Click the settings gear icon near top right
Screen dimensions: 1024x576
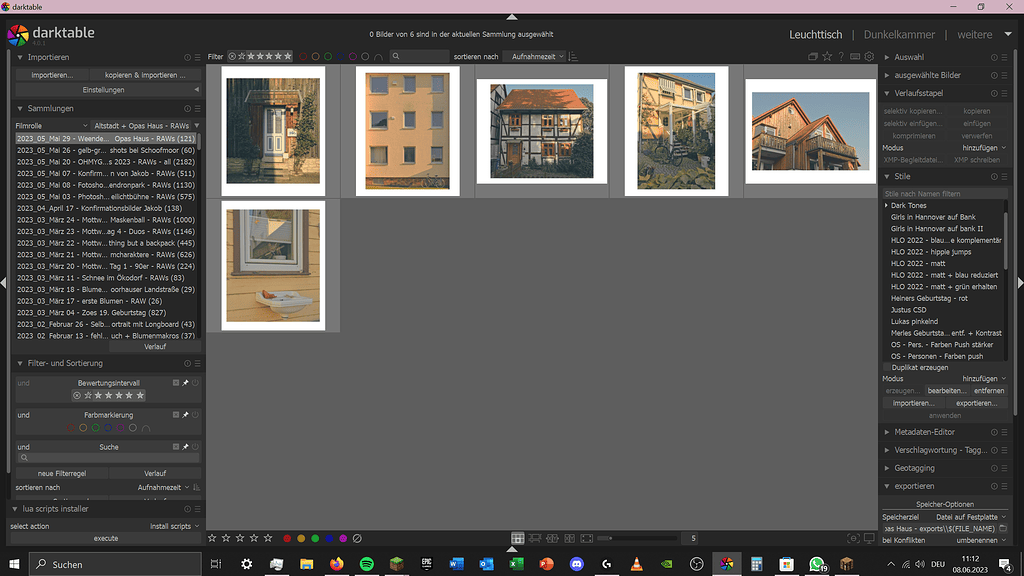(869, 56)
